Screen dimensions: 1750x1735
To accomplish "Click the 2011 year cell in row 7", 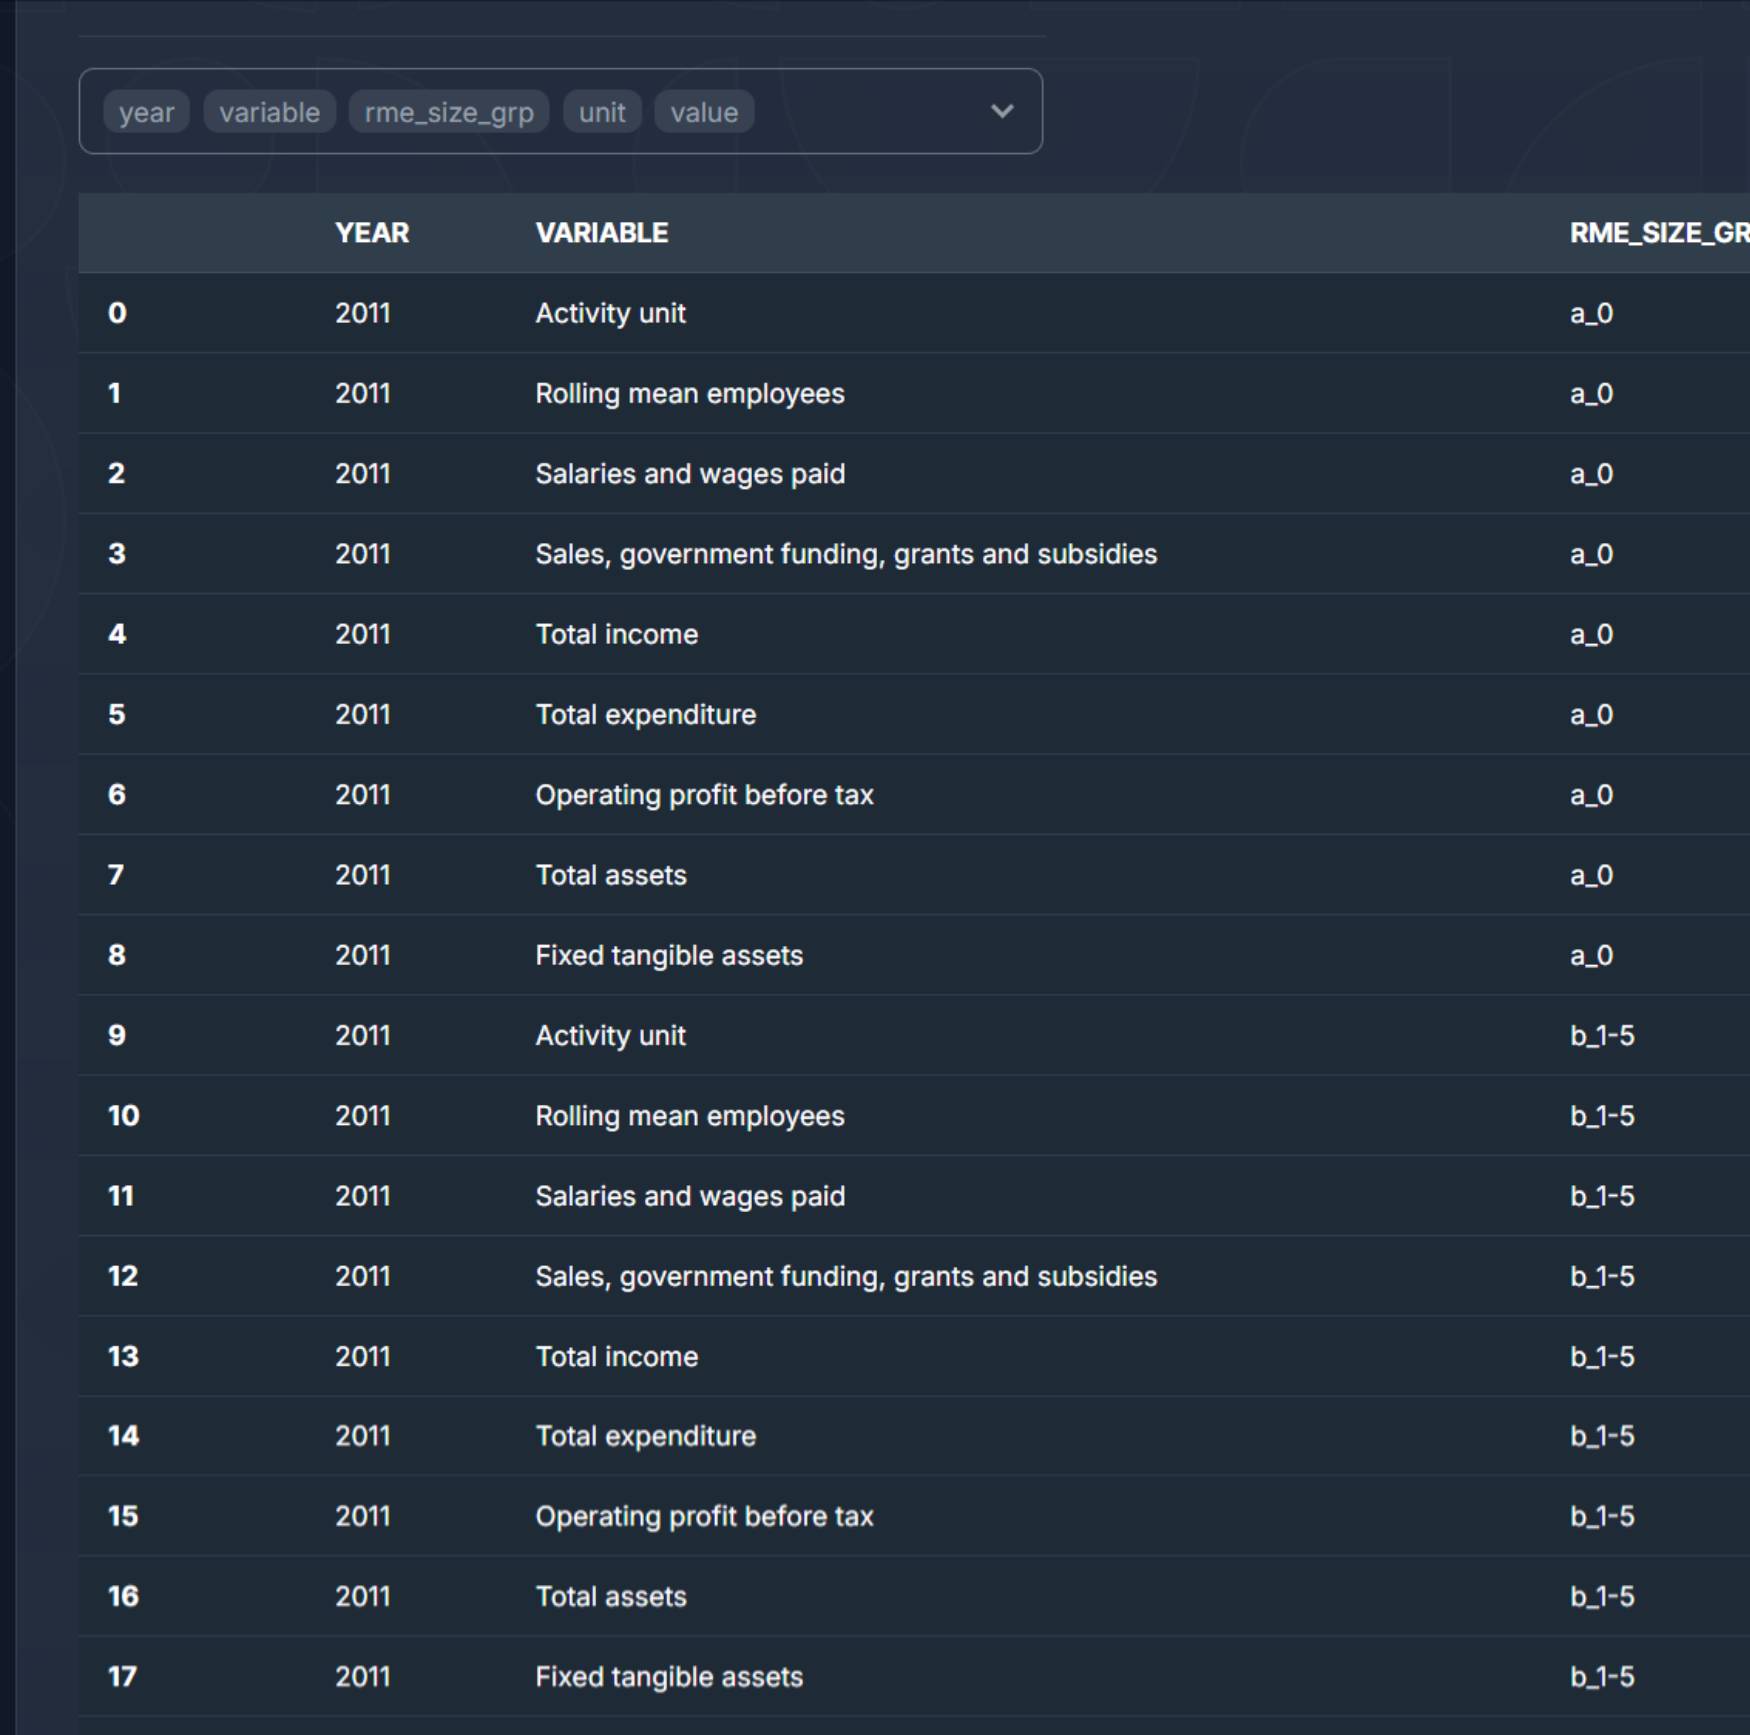I will pos(363,875).
